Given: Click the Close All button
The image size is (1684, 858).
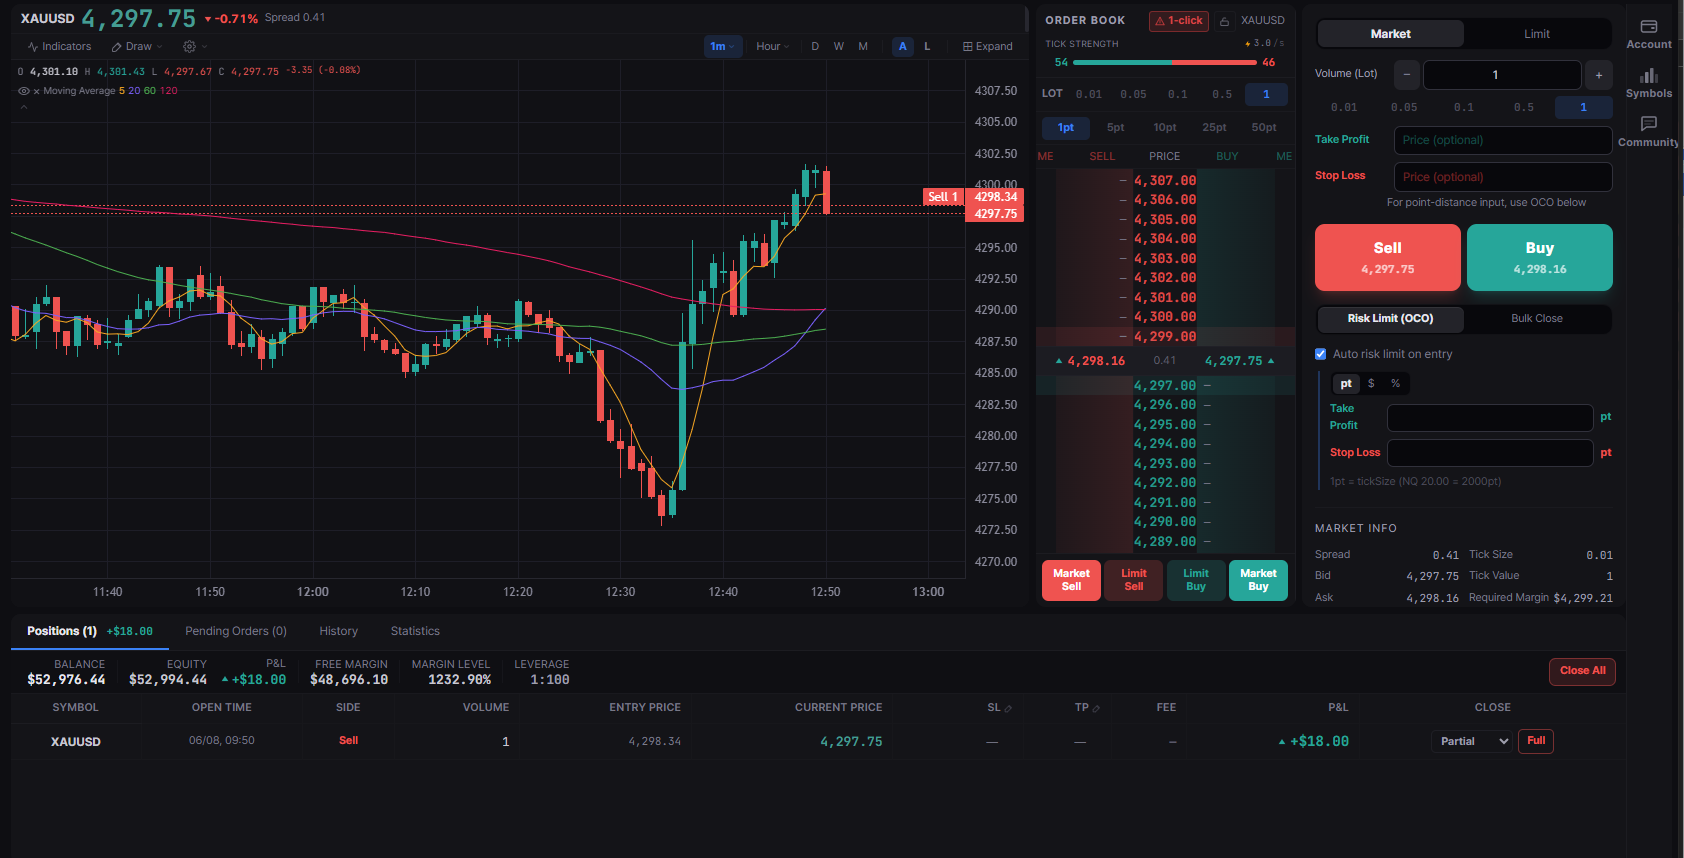Looking at the screenshot, I should click(1582, 671).
